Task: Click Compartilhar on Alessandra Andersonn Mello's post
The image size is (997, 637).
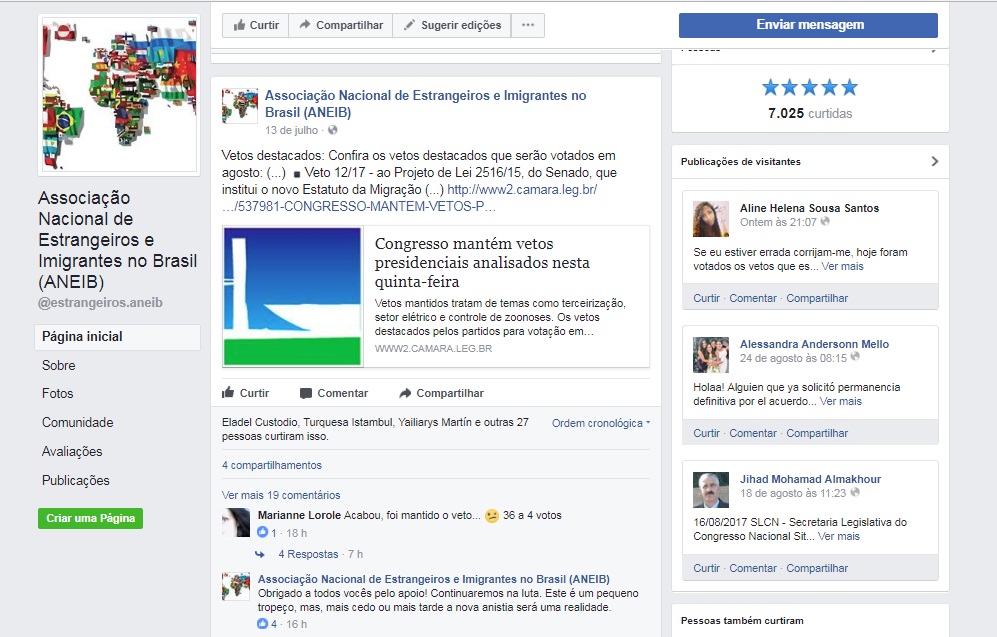Action: [817, 434]
